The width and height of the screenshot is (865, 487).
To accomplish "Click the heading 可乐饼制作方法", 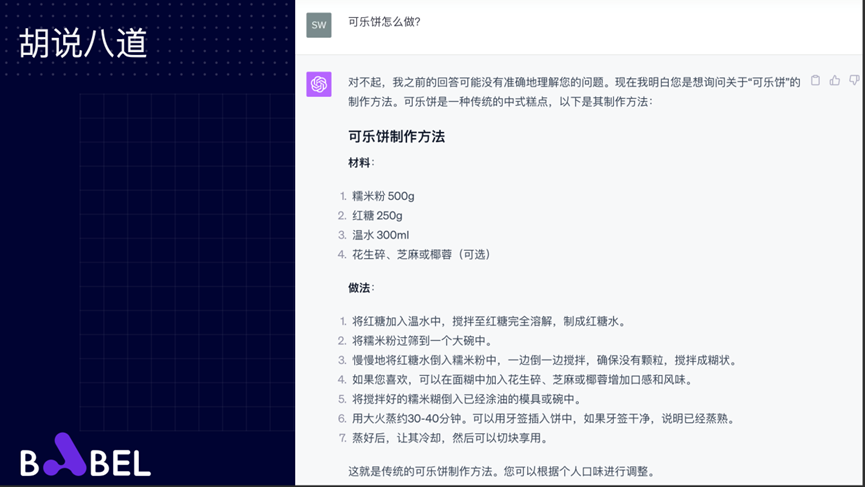I will pyautogui.click(x=396, y=136).
